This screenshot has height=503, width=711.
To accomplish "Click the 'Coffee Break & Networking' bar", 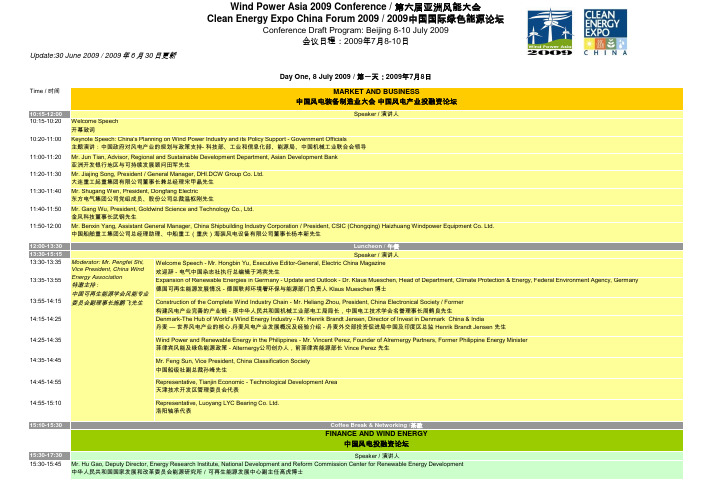I will [377, 425].
